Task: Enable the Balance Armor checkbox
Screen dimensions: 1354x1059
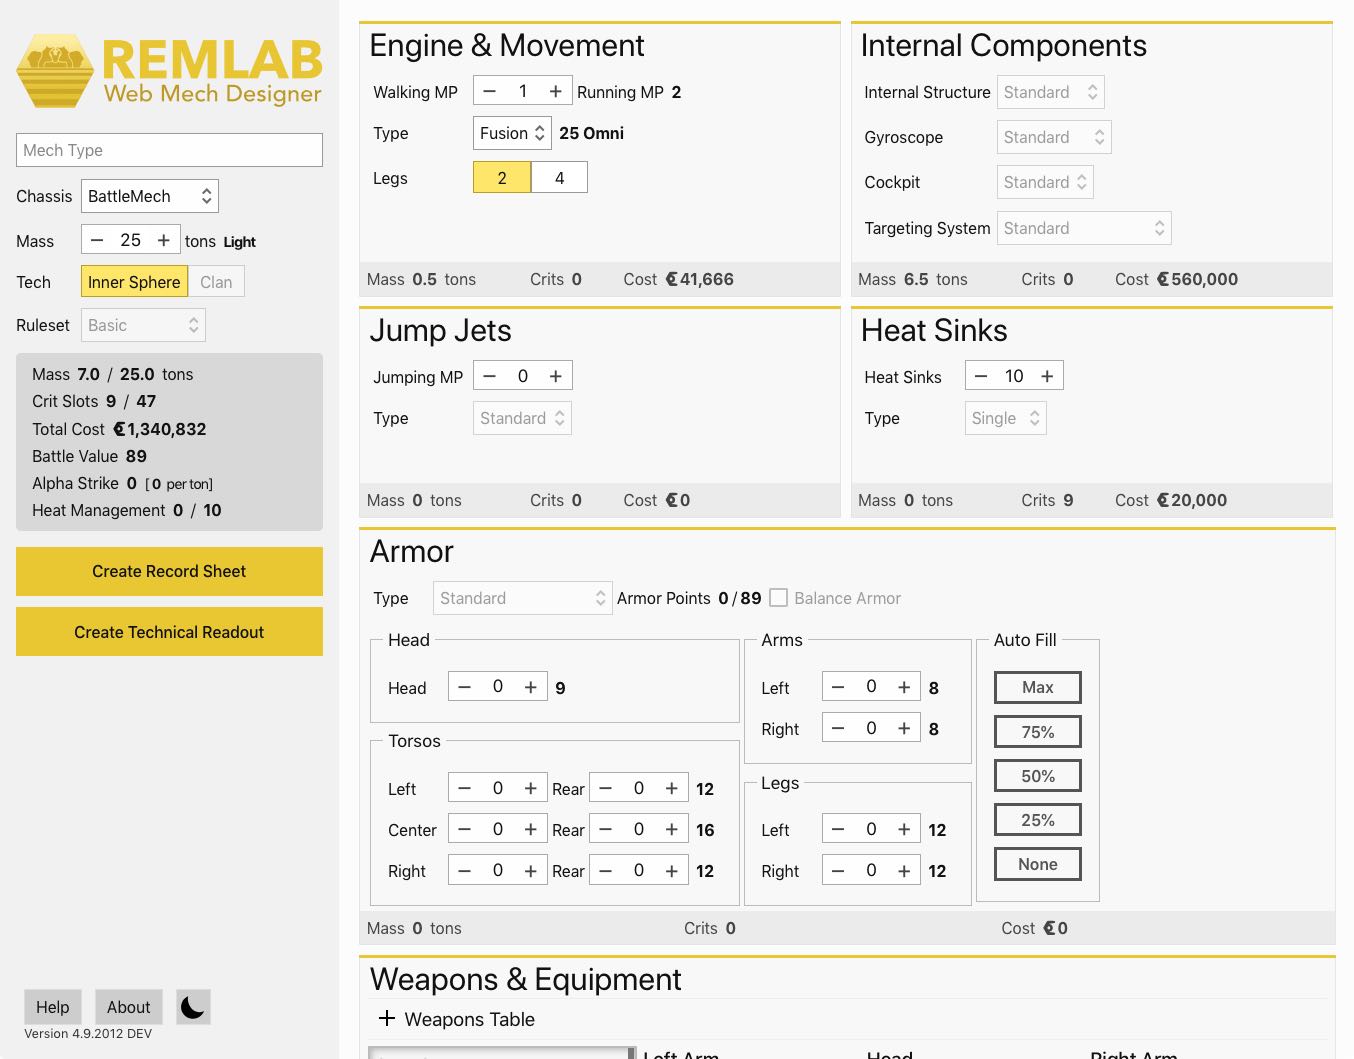Action: coord(778,598)
